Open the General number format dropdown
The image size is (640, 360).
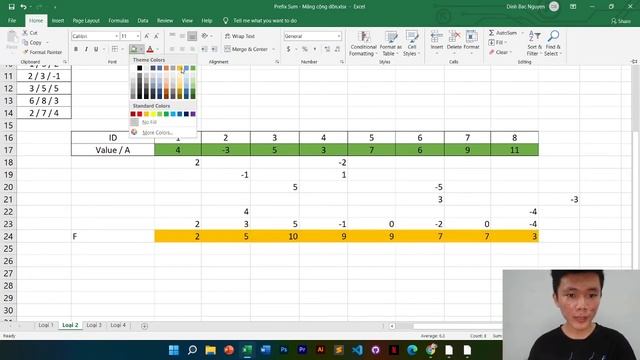click(x=339, y=36)
